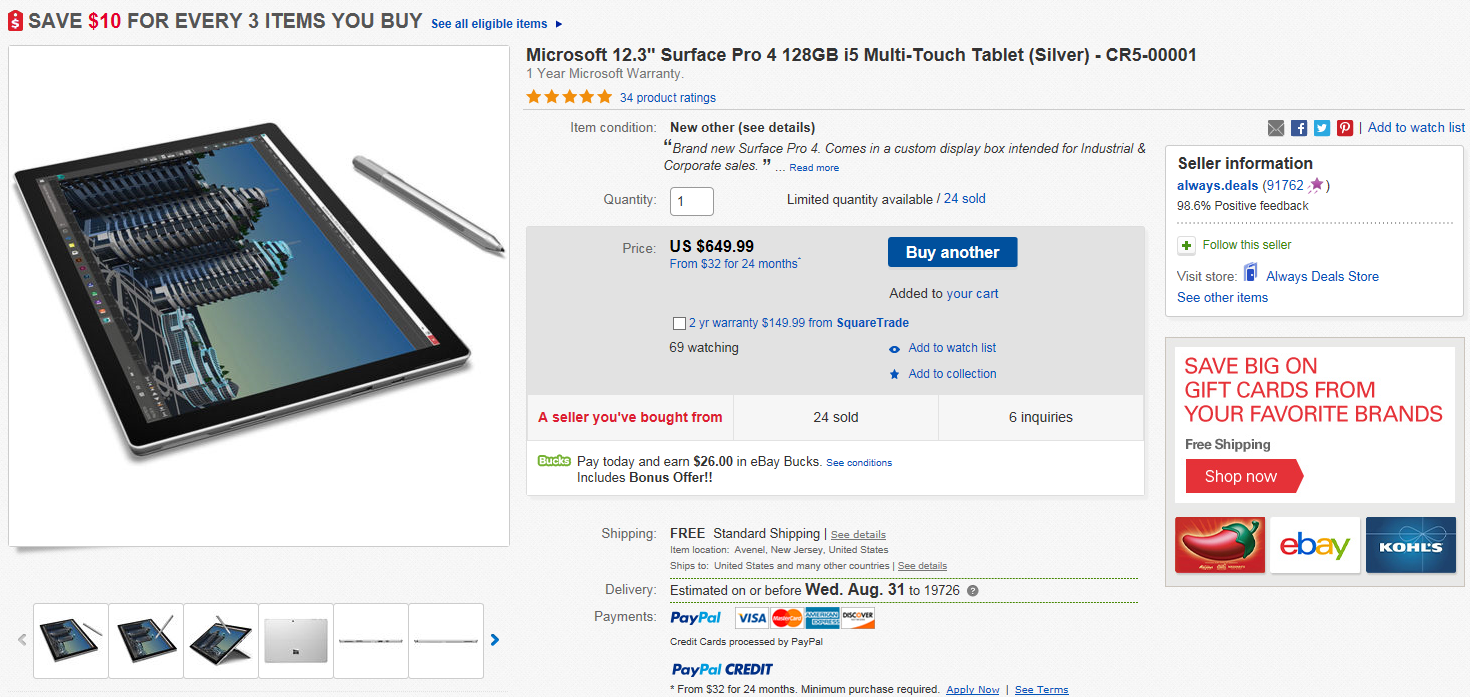Viewport: 1470px width, 697px height.
Task: Pin this item on Pinterest
Action: pos(1345,128)
